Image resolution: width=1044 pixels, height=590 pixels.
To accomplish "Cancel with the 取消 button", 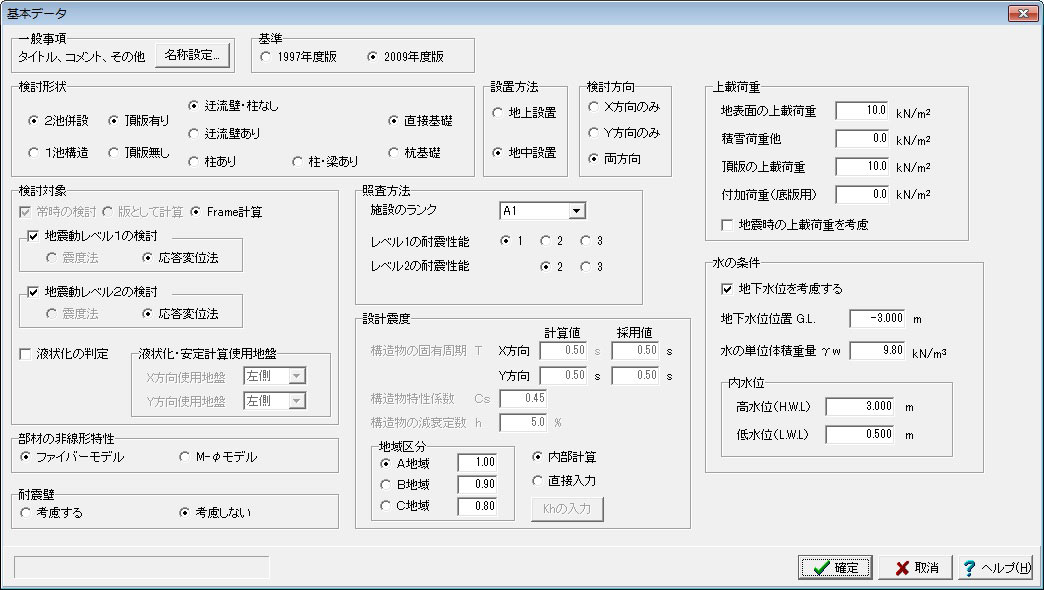I will tap(915, 567).
